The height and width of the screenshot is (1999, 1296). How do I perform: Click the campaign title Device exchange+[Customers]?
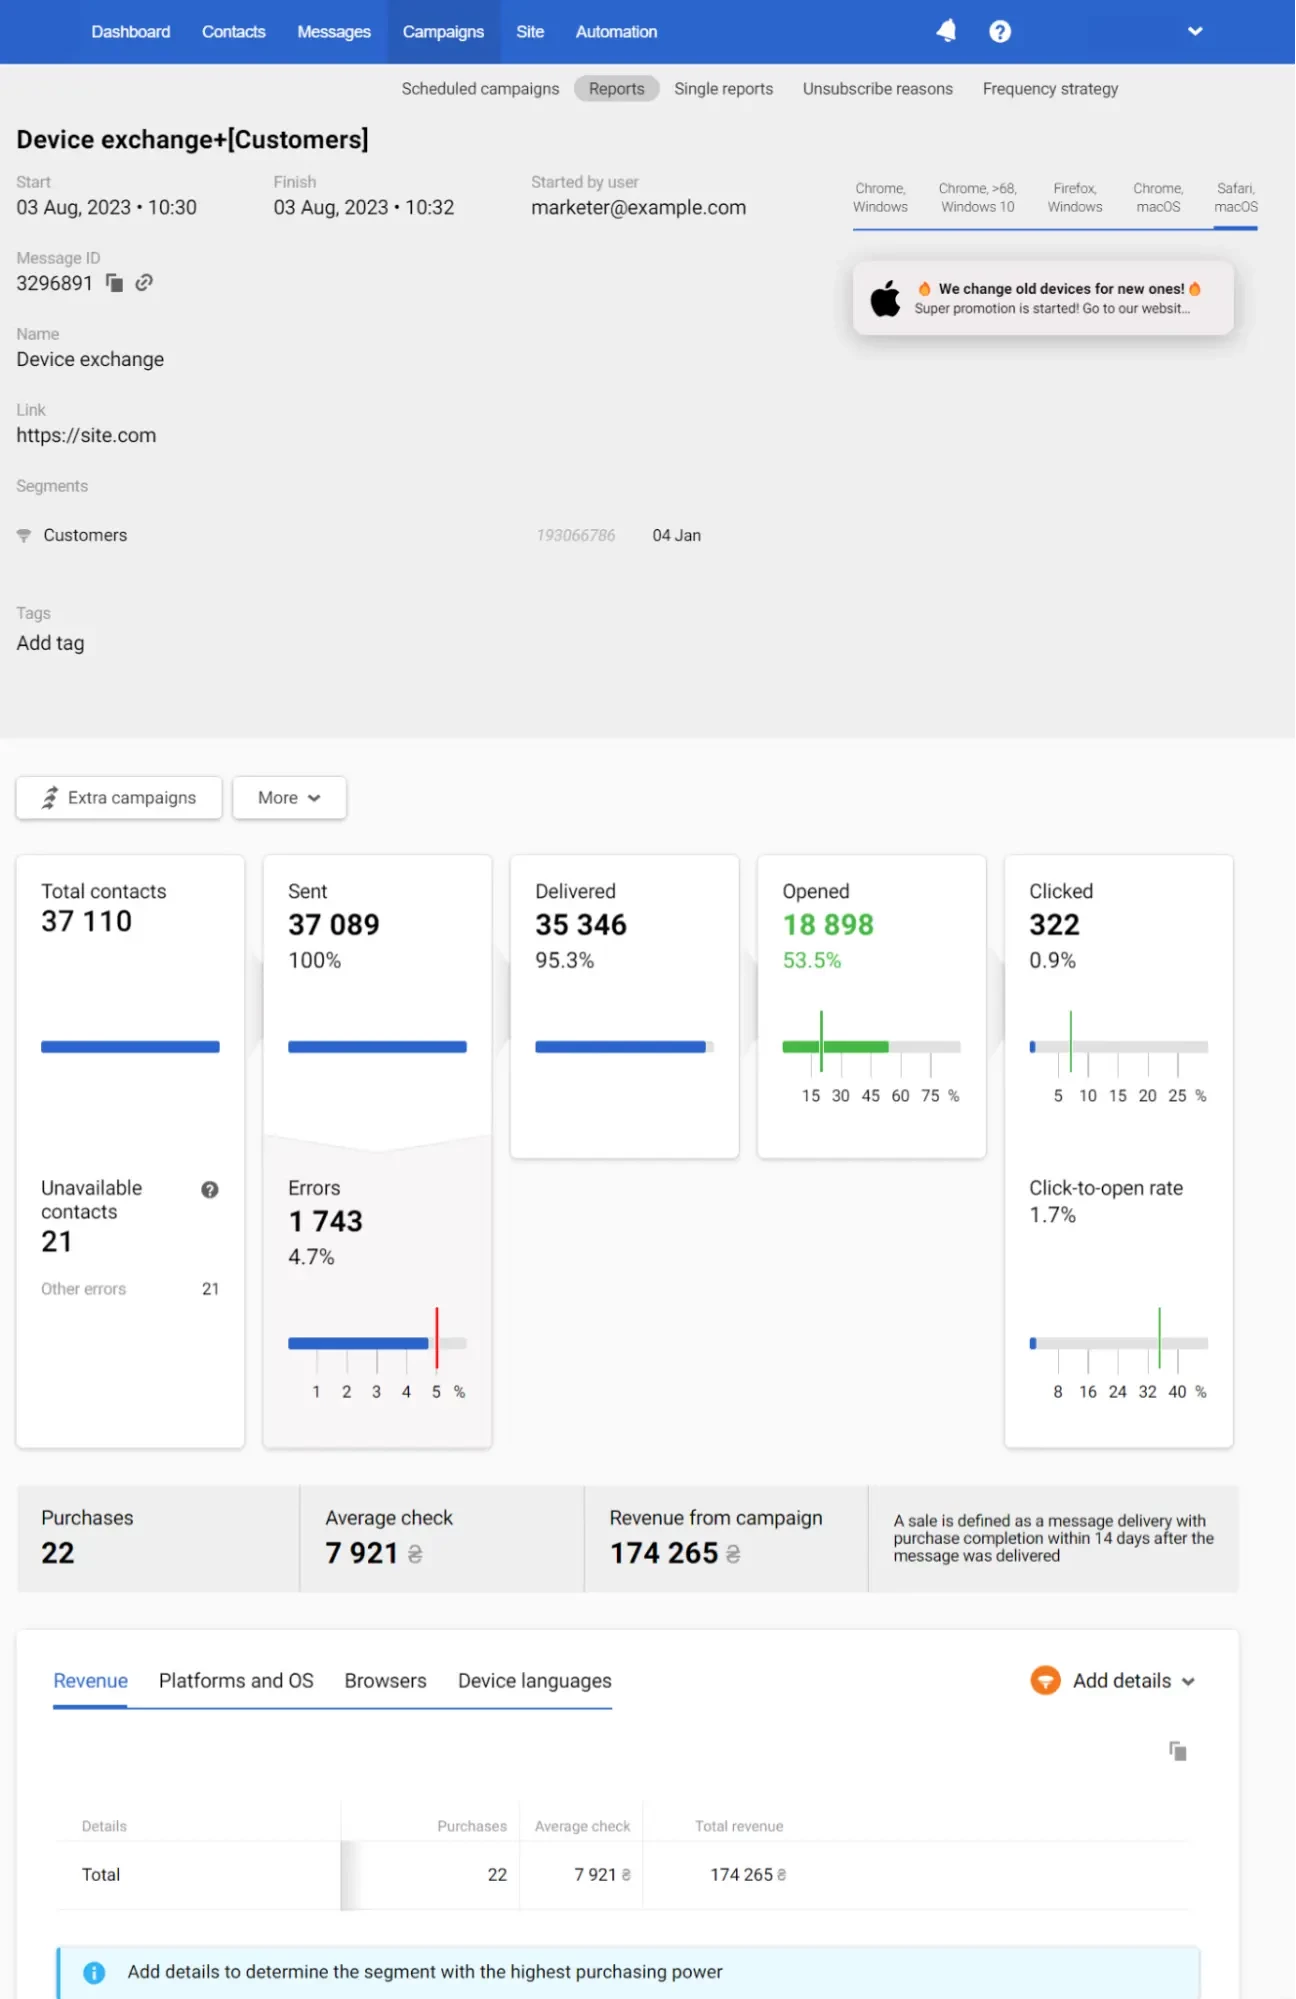[x=192, y=139]
